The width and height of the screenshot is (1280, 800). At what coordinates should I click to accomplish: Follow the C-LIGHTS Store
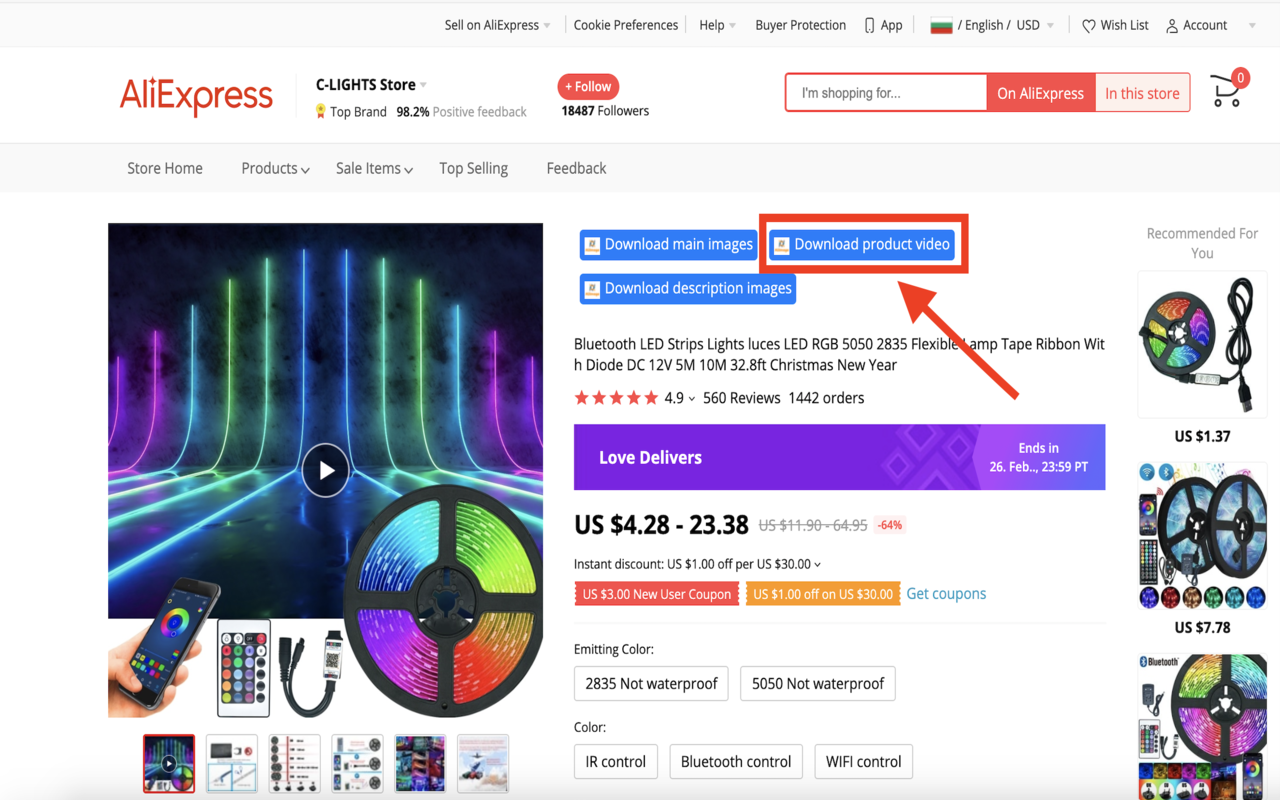[x=588, y=87]
